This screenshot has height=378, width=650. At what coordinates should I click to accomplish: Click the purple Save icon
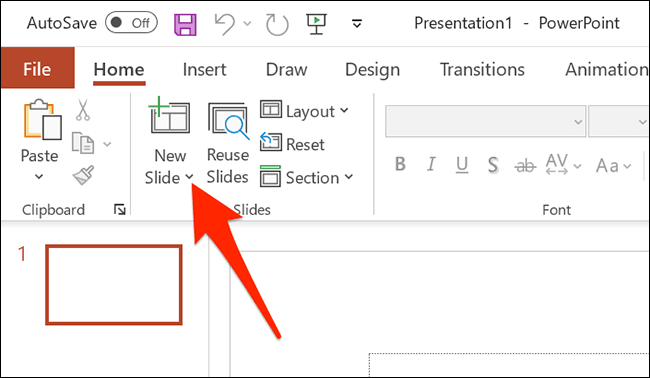coord(185,24)
